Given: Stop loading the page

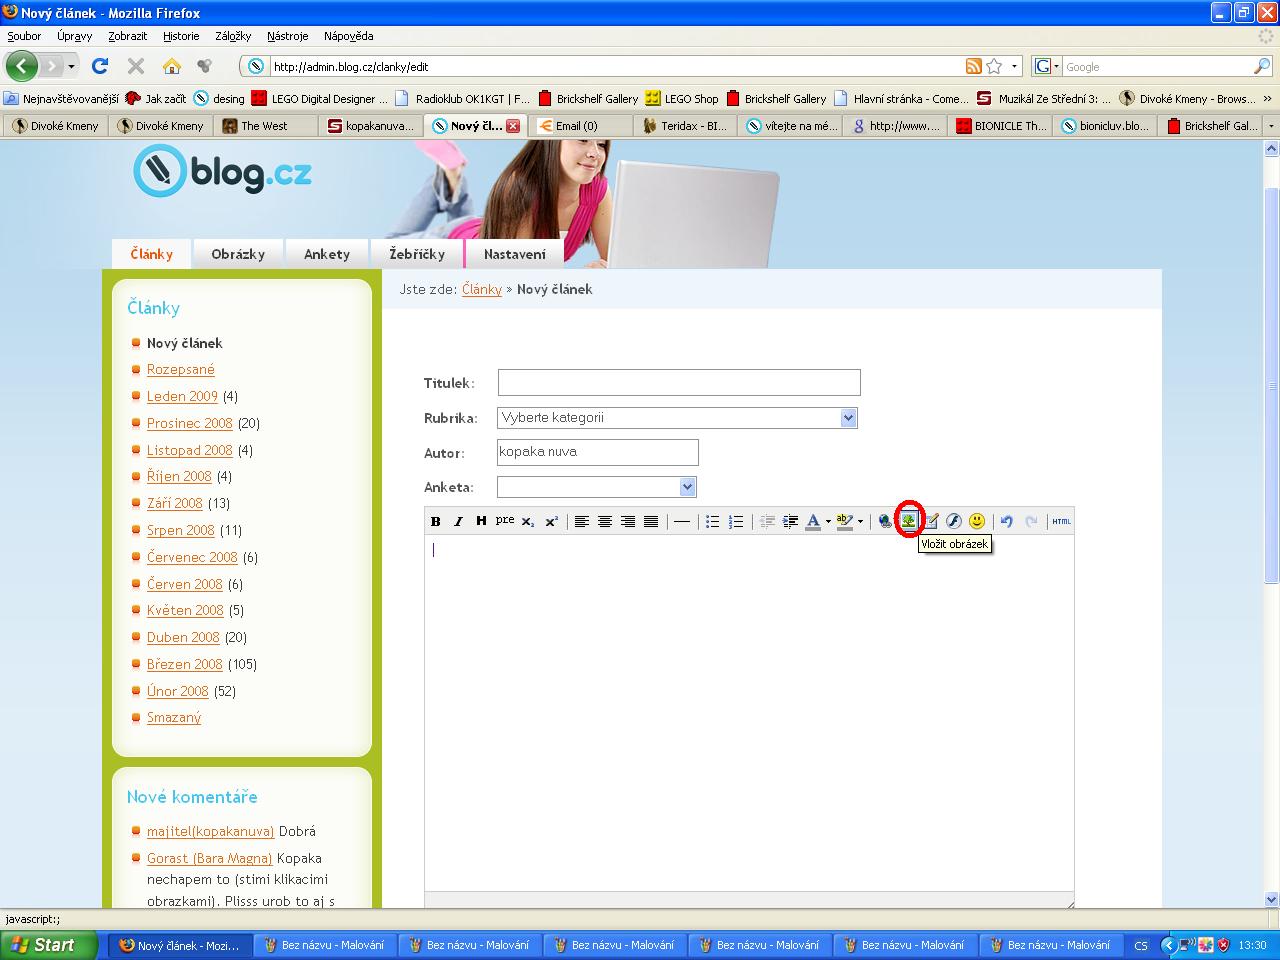Looking at the screenshot, I should [136, 66].
